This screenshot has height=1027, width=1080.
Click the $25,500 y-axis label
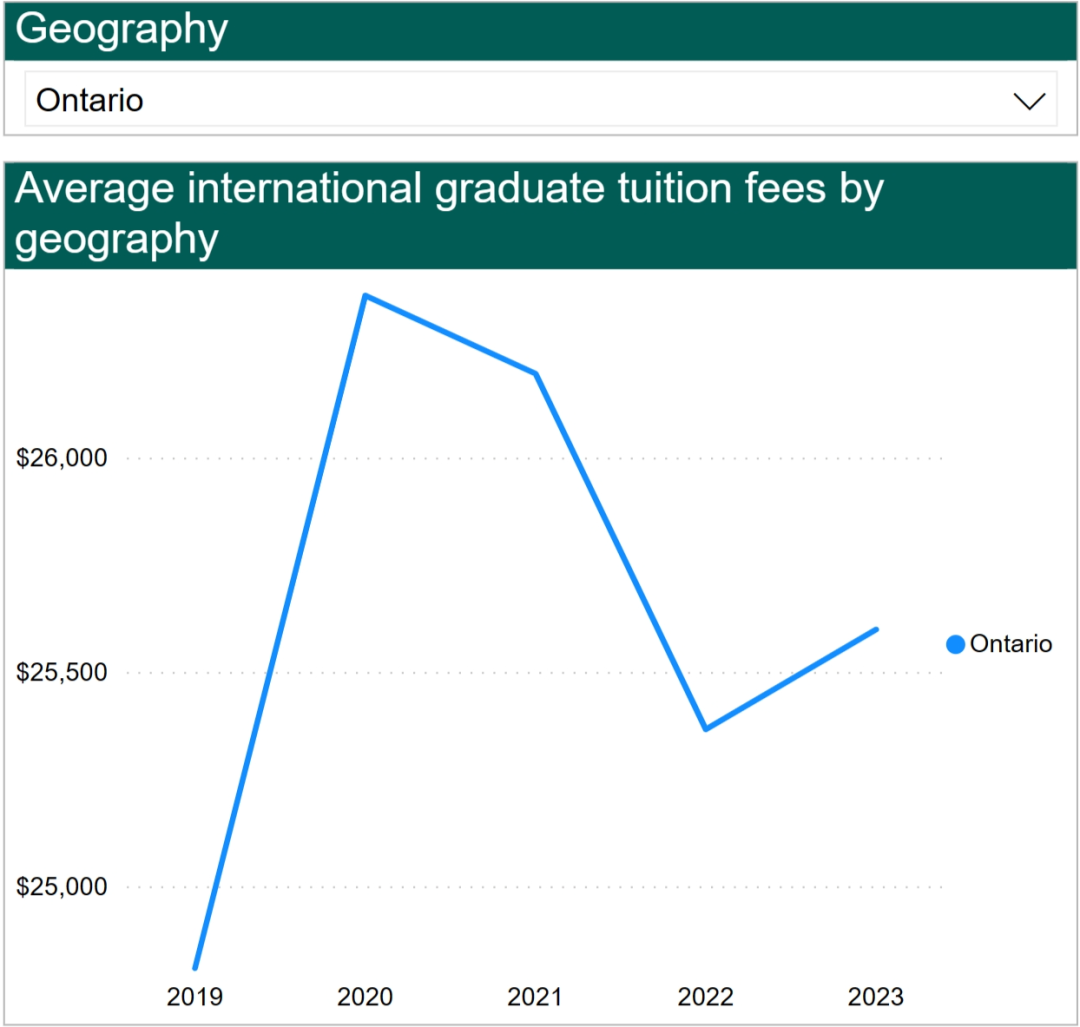pos(62,672)
